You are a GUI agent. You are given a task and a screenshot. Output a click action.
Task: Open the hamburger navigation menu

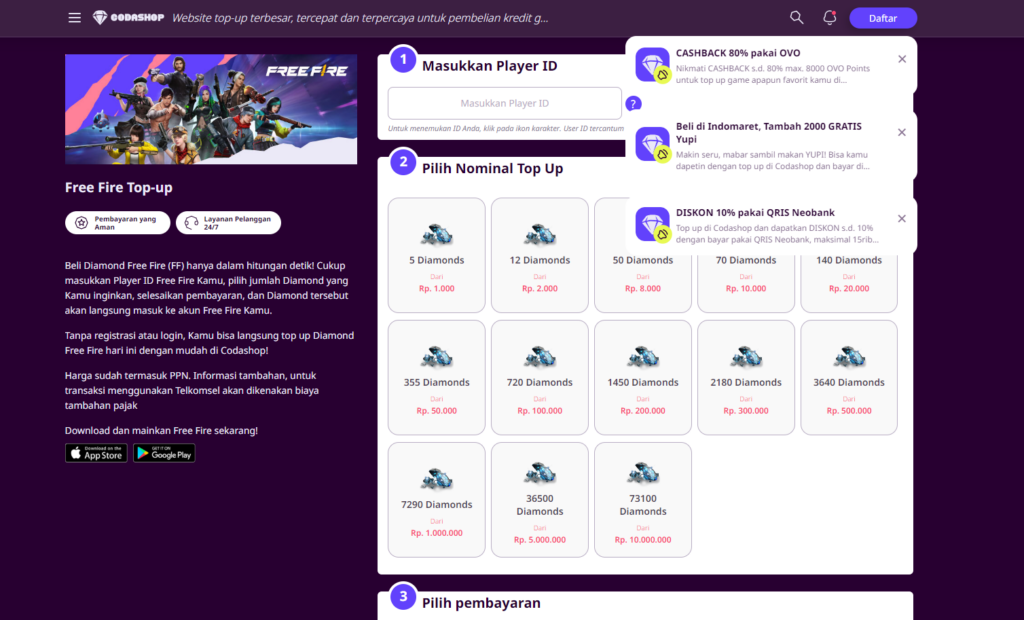click(74, 18)
